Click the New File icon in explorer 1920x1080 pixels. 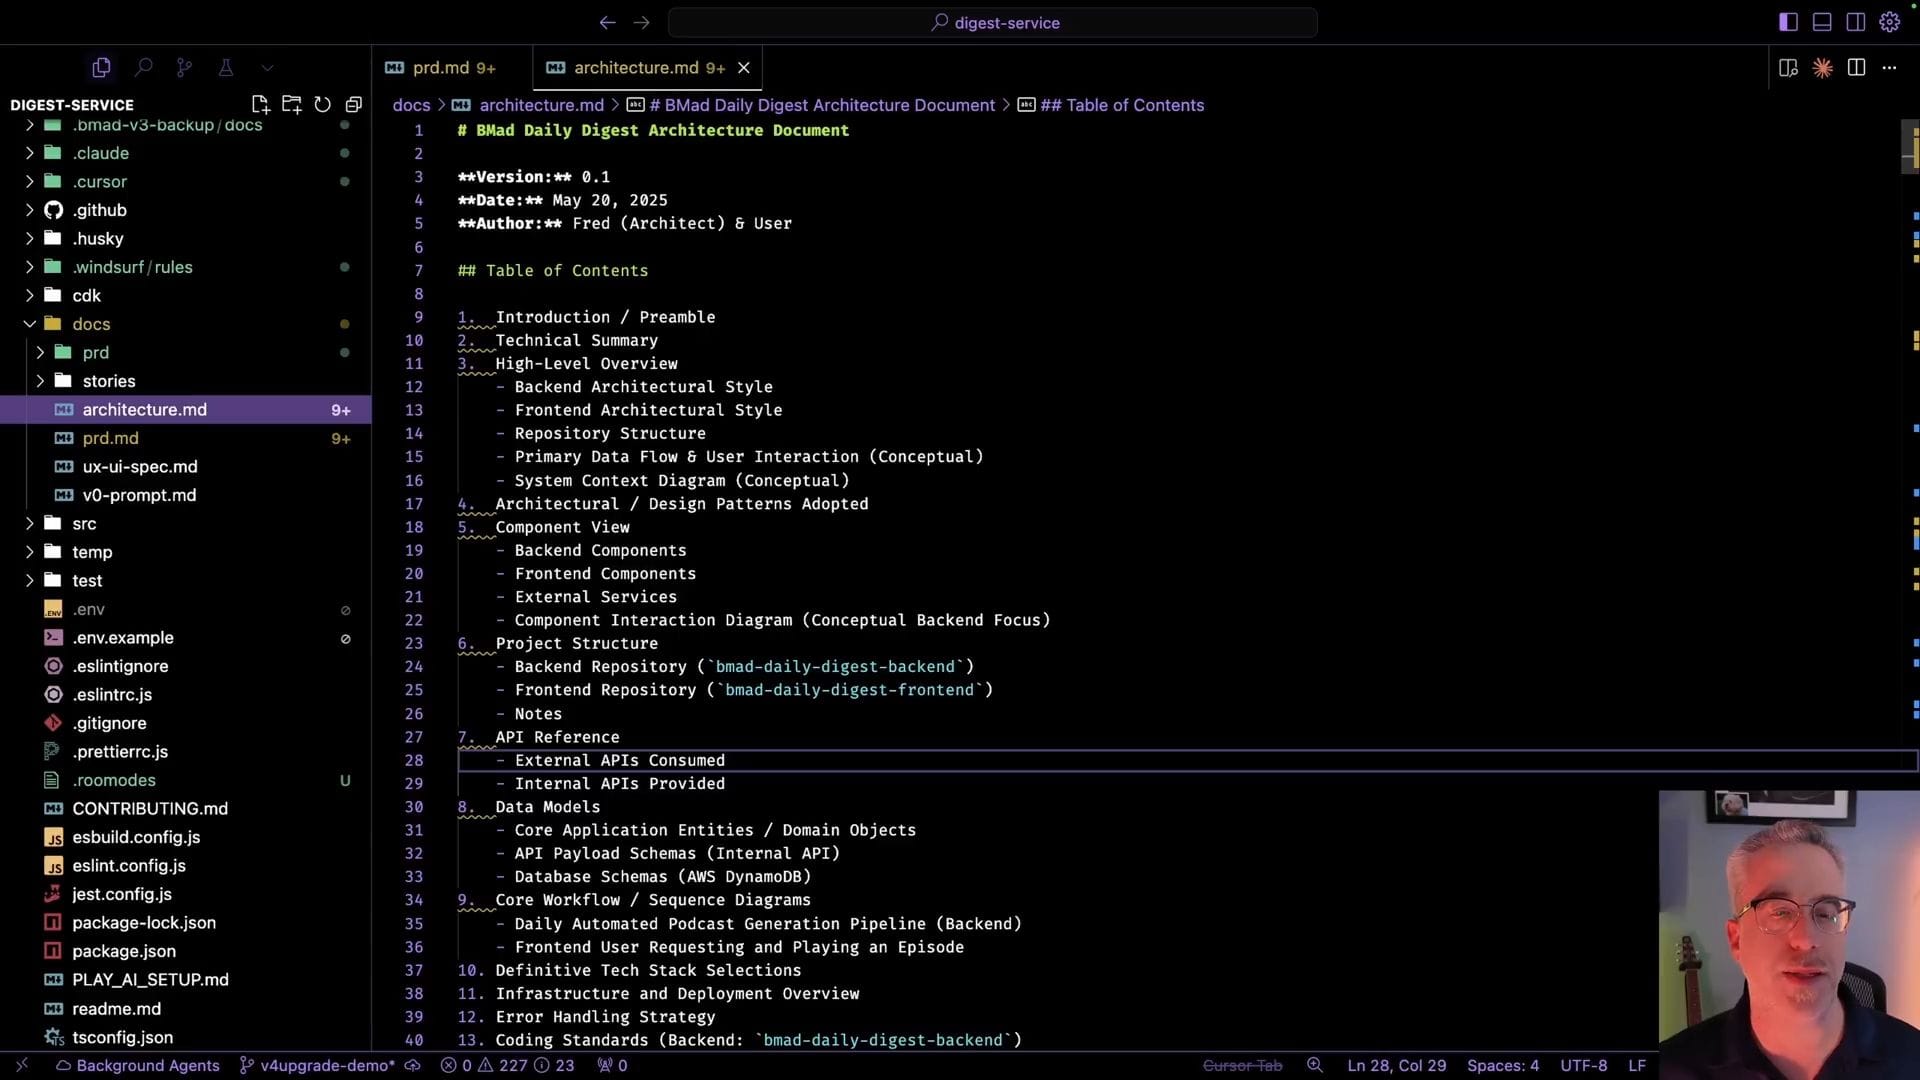pyautogui.click(x=260, y=104)
